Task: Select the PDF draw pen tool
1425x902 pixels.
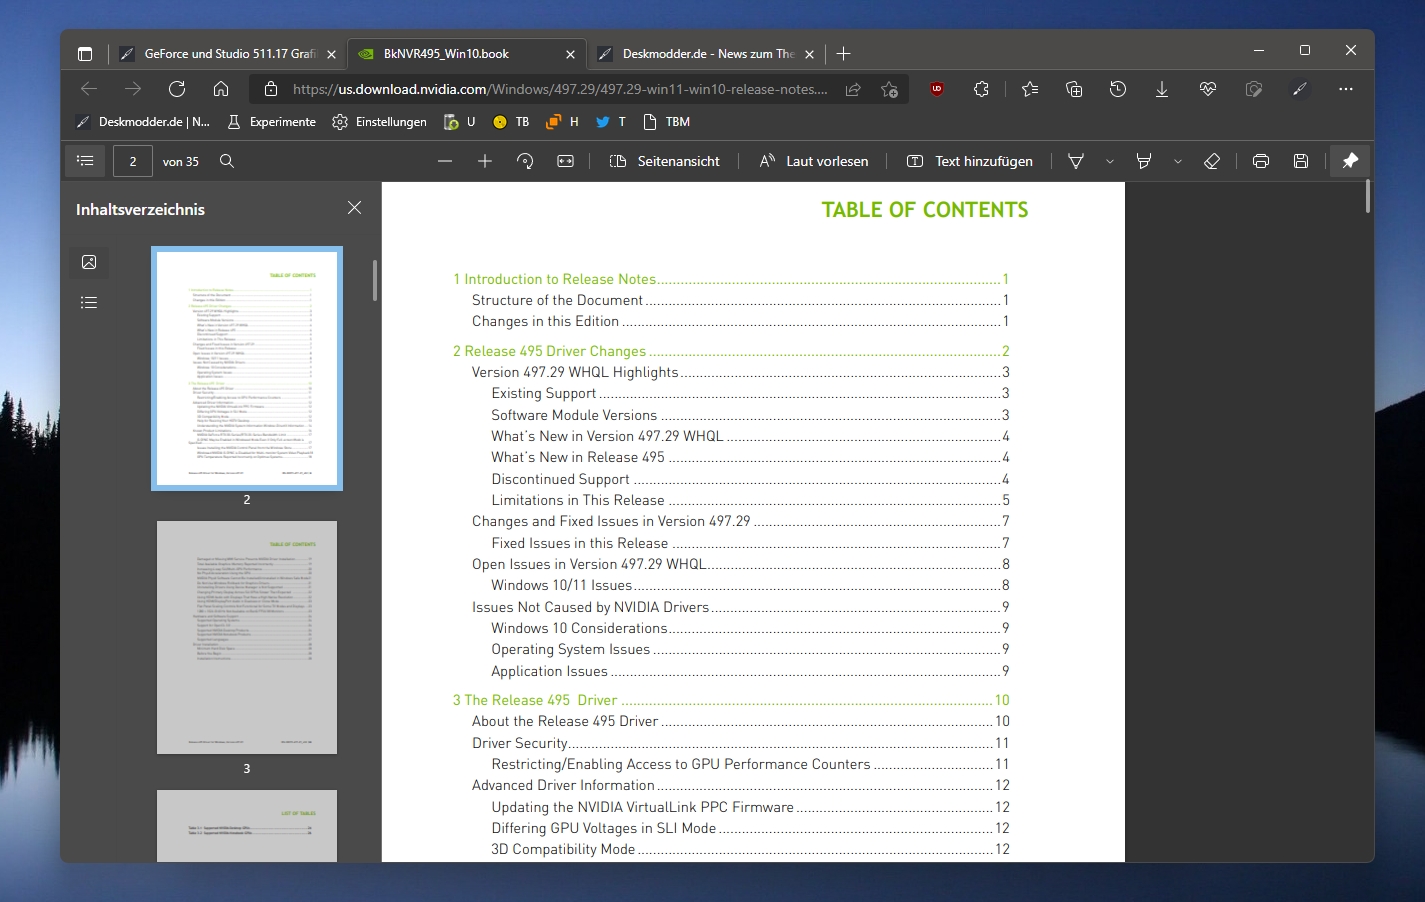Action: (1076, 161)
